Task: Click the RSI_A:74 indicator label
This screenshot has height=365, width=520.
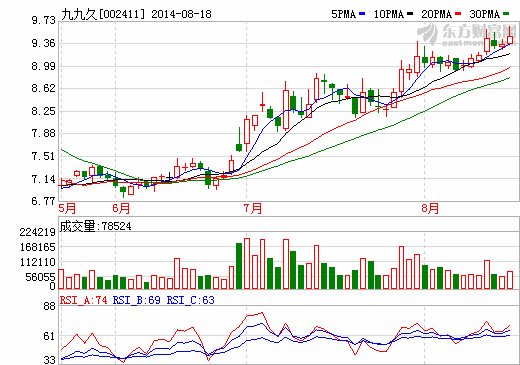Action: click(84, 300)
